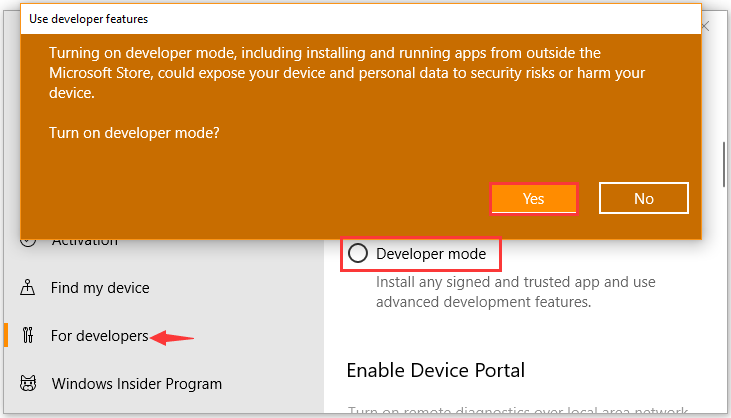
Task: Click the Enable Device Portal heading
Action: click(x=435, y=370)
